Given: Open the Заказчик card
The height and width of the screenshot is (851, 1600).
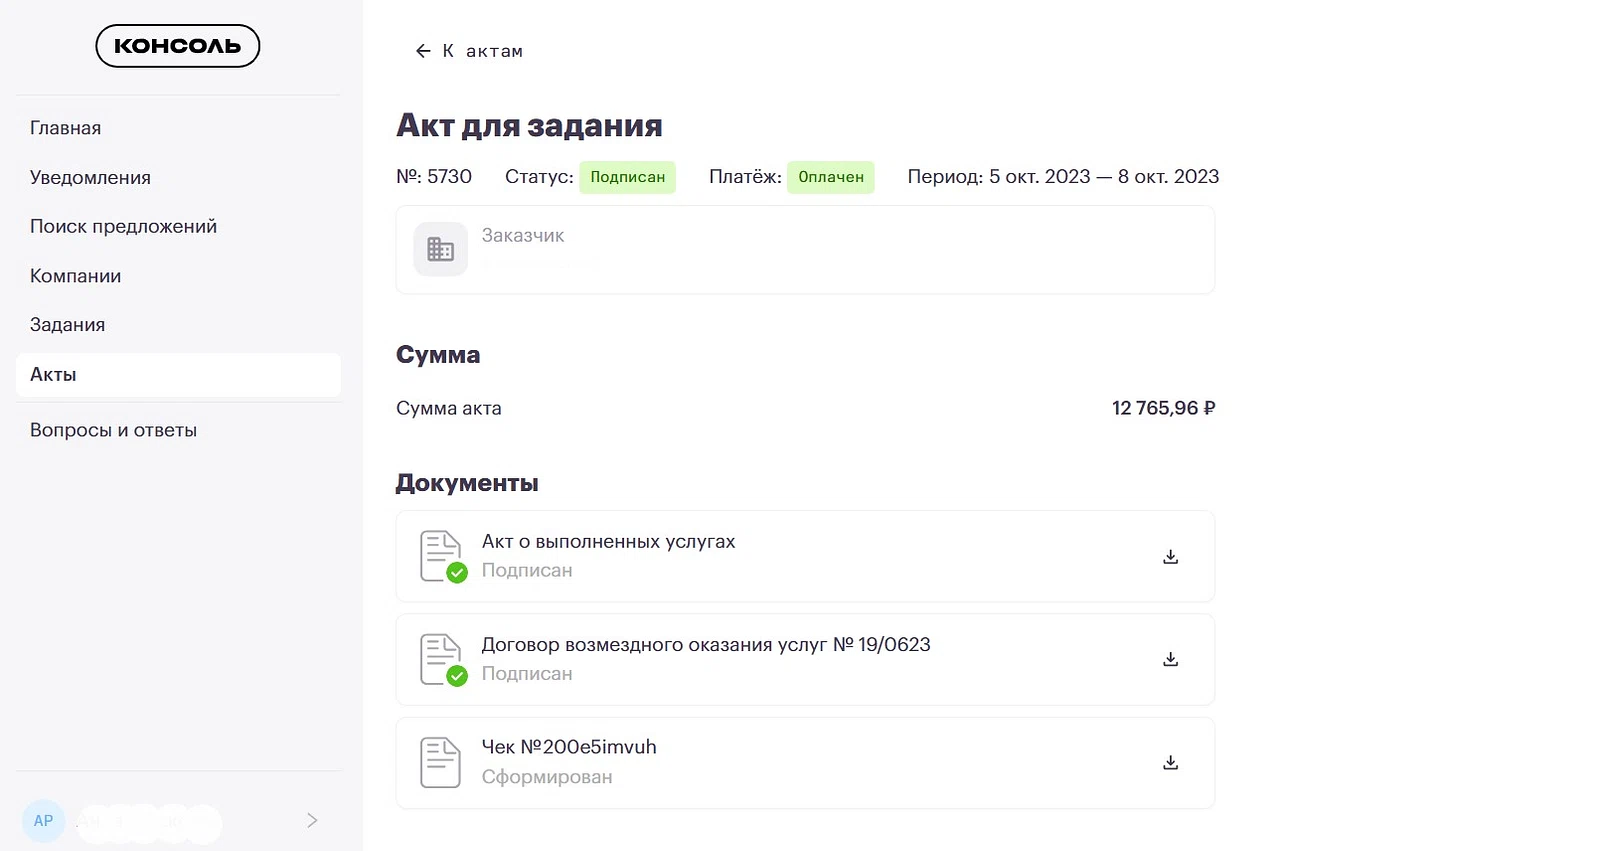Looking at the screenshot, I should pyautogui.click(x=805, y=250).
